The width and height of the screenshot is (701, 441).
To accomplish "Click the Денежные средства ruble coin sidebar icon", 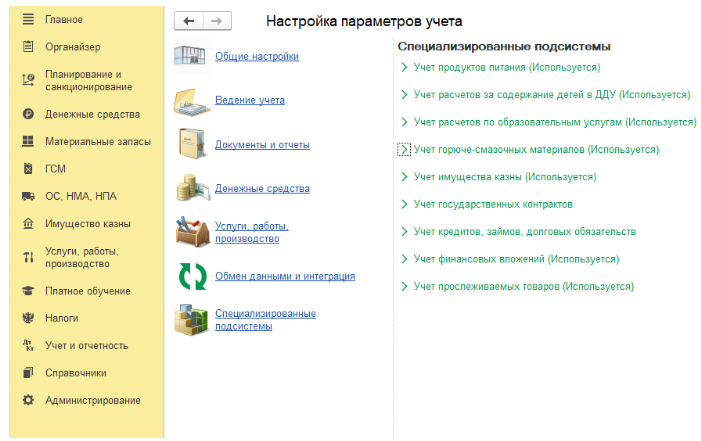I will [28, 114].
